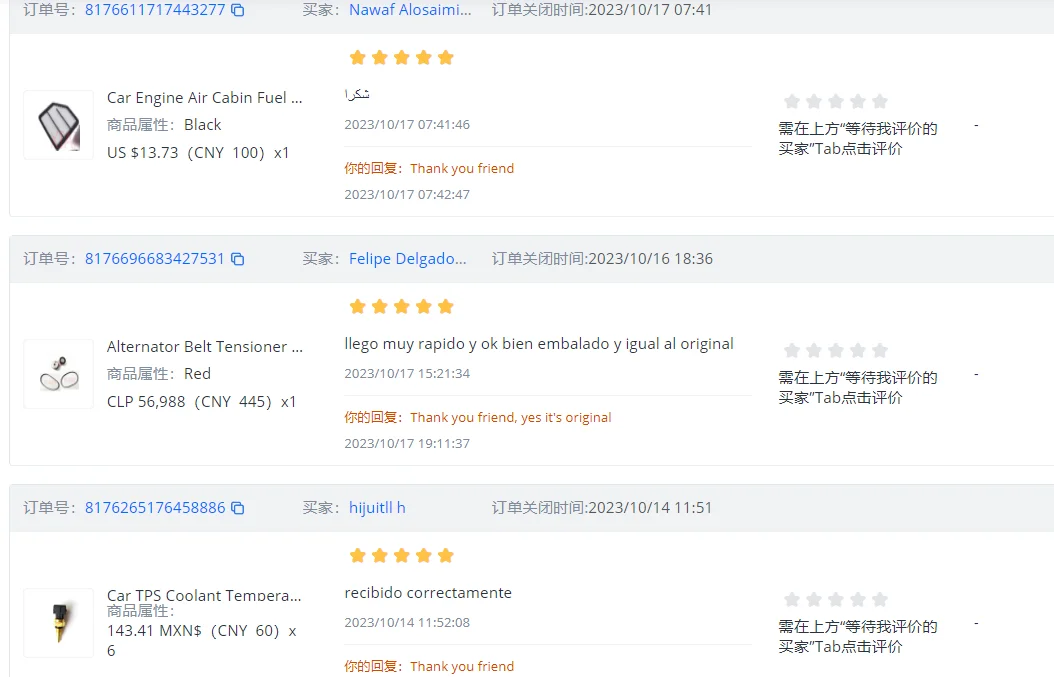Open order 8176265176458886 link
The image size is (1054, 677).
pyautogui.click(x=155, y=508)
